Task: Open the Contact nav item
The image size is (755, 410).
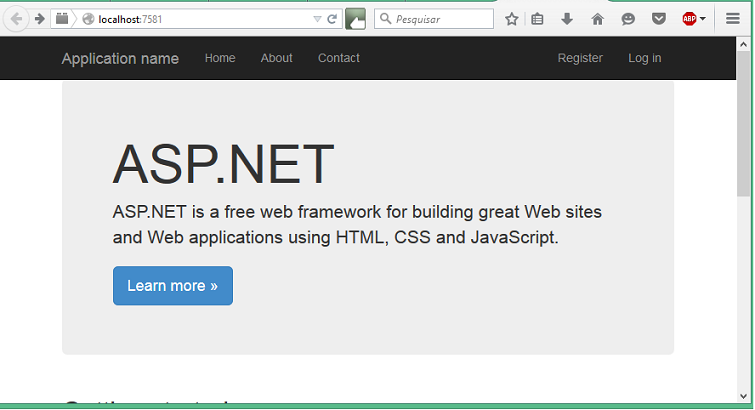Action: (338, 58)
